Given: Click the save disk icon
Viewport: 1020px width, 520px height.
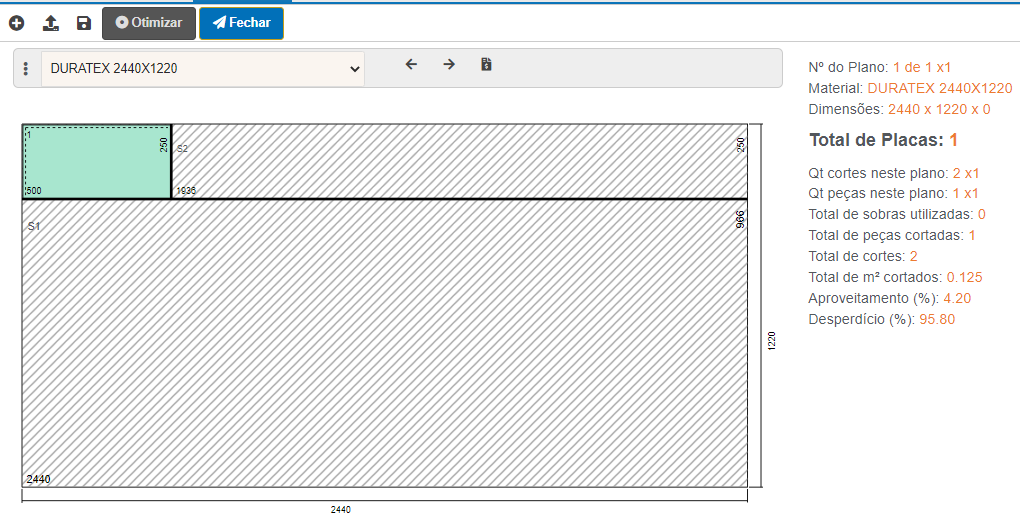Looking at the screenshot, I should tap(84, 23).
